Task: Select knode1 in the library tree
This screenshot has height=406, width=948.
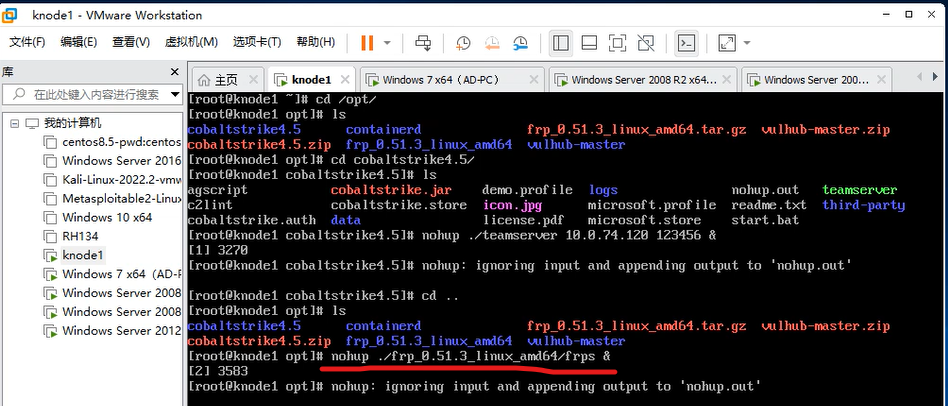Action: (x=82, y=255)
